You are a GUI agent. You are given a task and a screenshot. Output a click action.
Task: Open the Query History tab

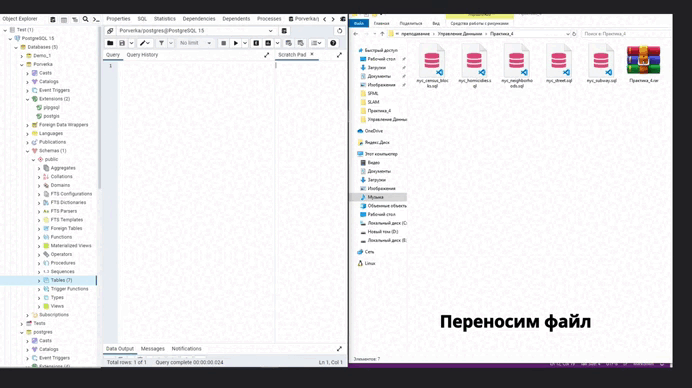click(142, 55)
